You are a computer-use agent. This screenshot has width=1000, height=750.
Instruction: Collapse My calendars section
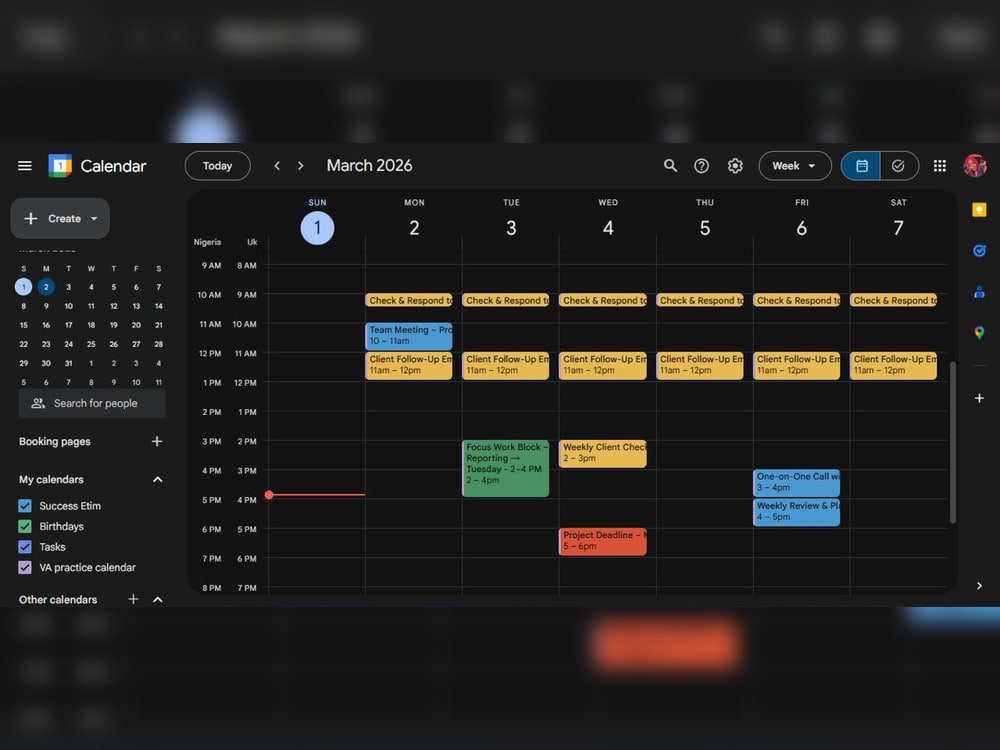point(158,480)
